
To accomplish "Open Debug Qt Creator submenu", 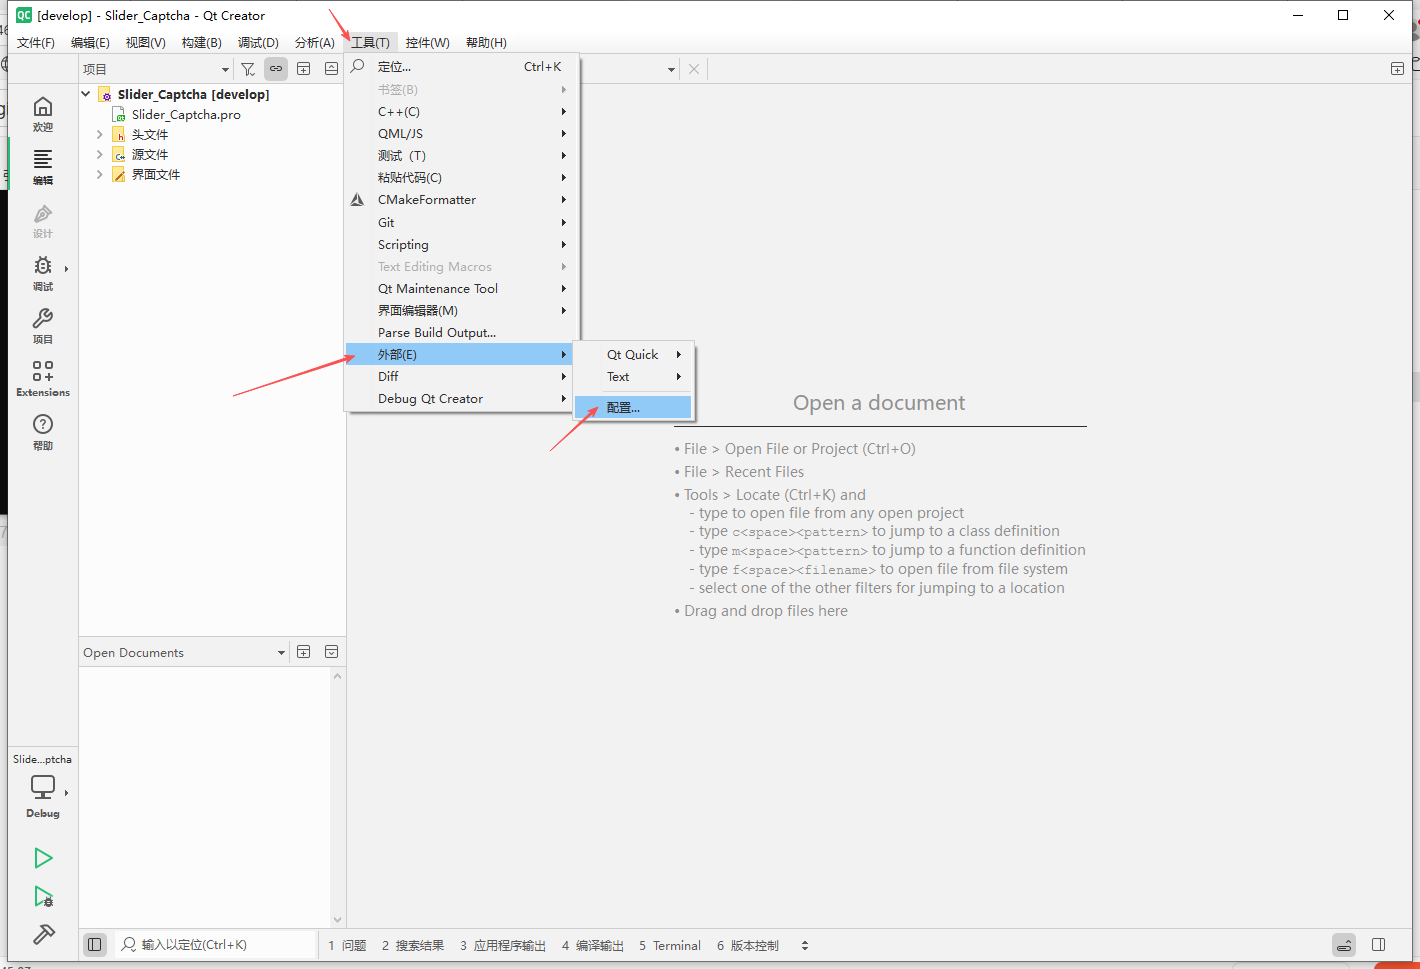I will 461,398.
